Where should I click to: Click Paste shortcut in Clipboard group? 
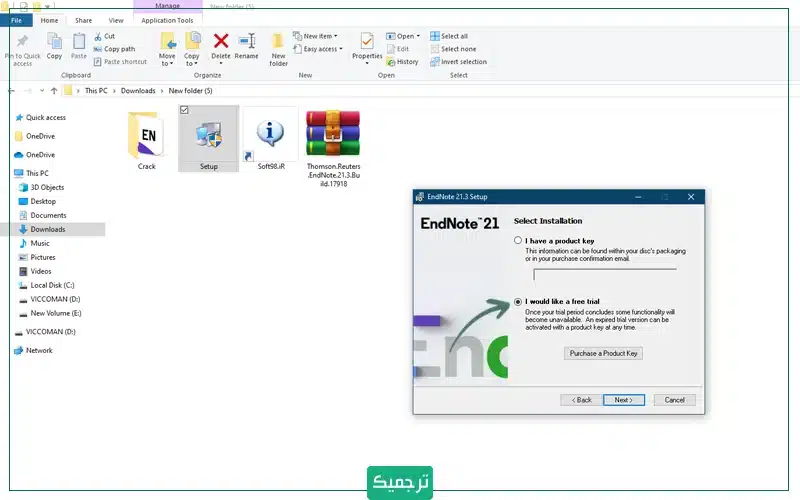point(120,62)
